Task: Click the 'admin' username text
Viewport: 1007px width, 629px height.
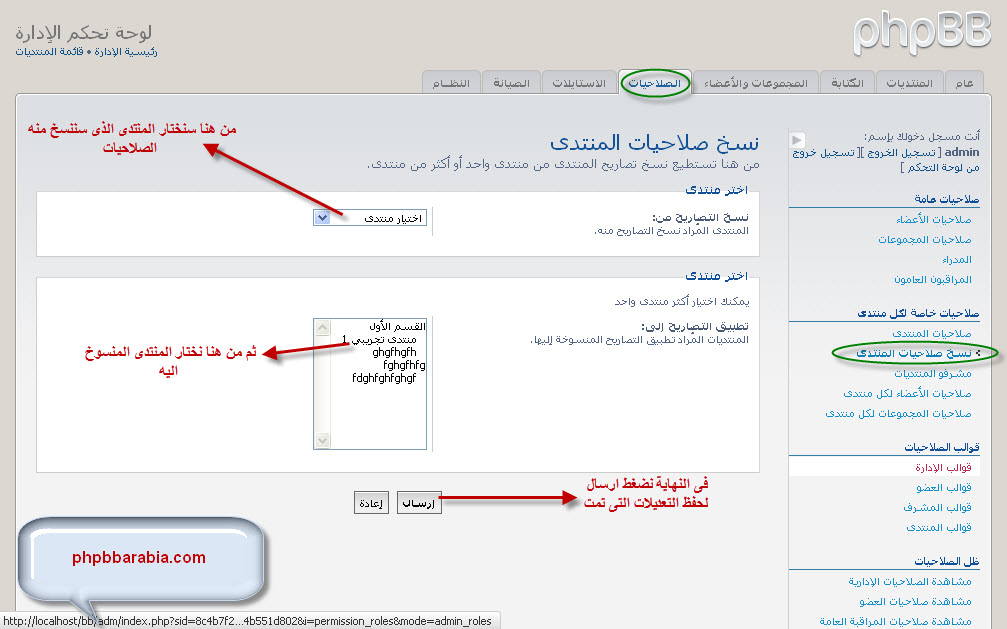Action: 961,152
